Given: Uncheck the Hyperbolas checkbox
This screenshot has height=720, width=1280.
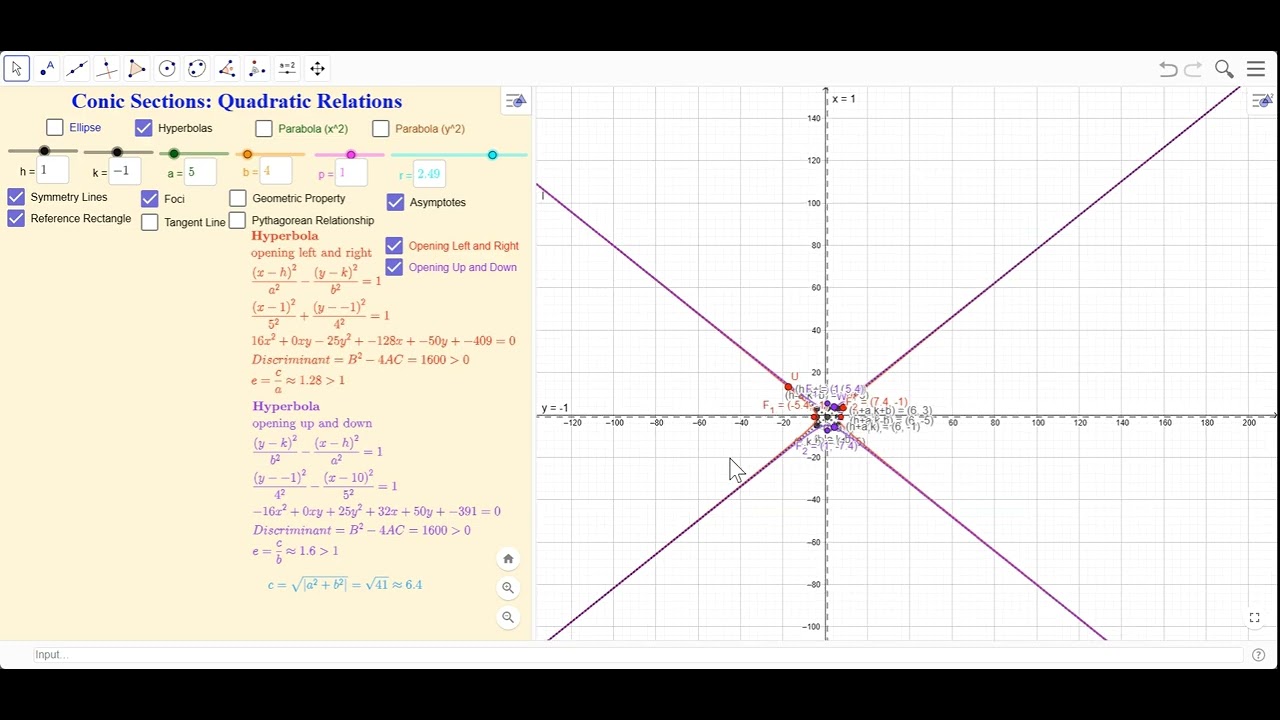Looking at the screenshot, I should 143,127.
